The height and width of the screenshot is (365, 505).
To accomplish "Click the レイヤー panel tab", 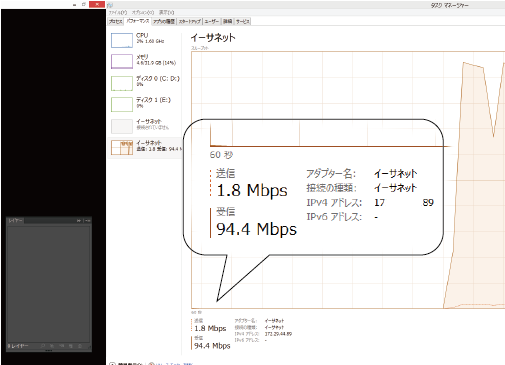I will (x=15, y=221).
